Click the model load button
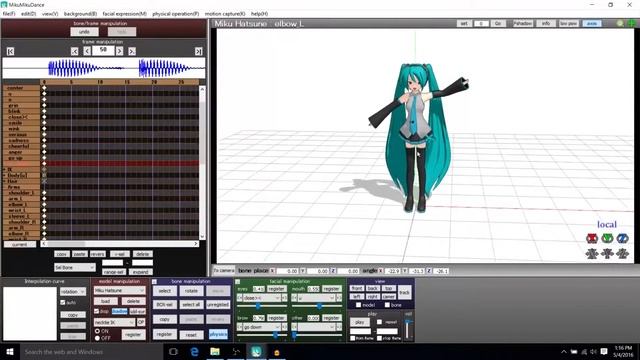The image size is (640, 360). tap(106, 301)
